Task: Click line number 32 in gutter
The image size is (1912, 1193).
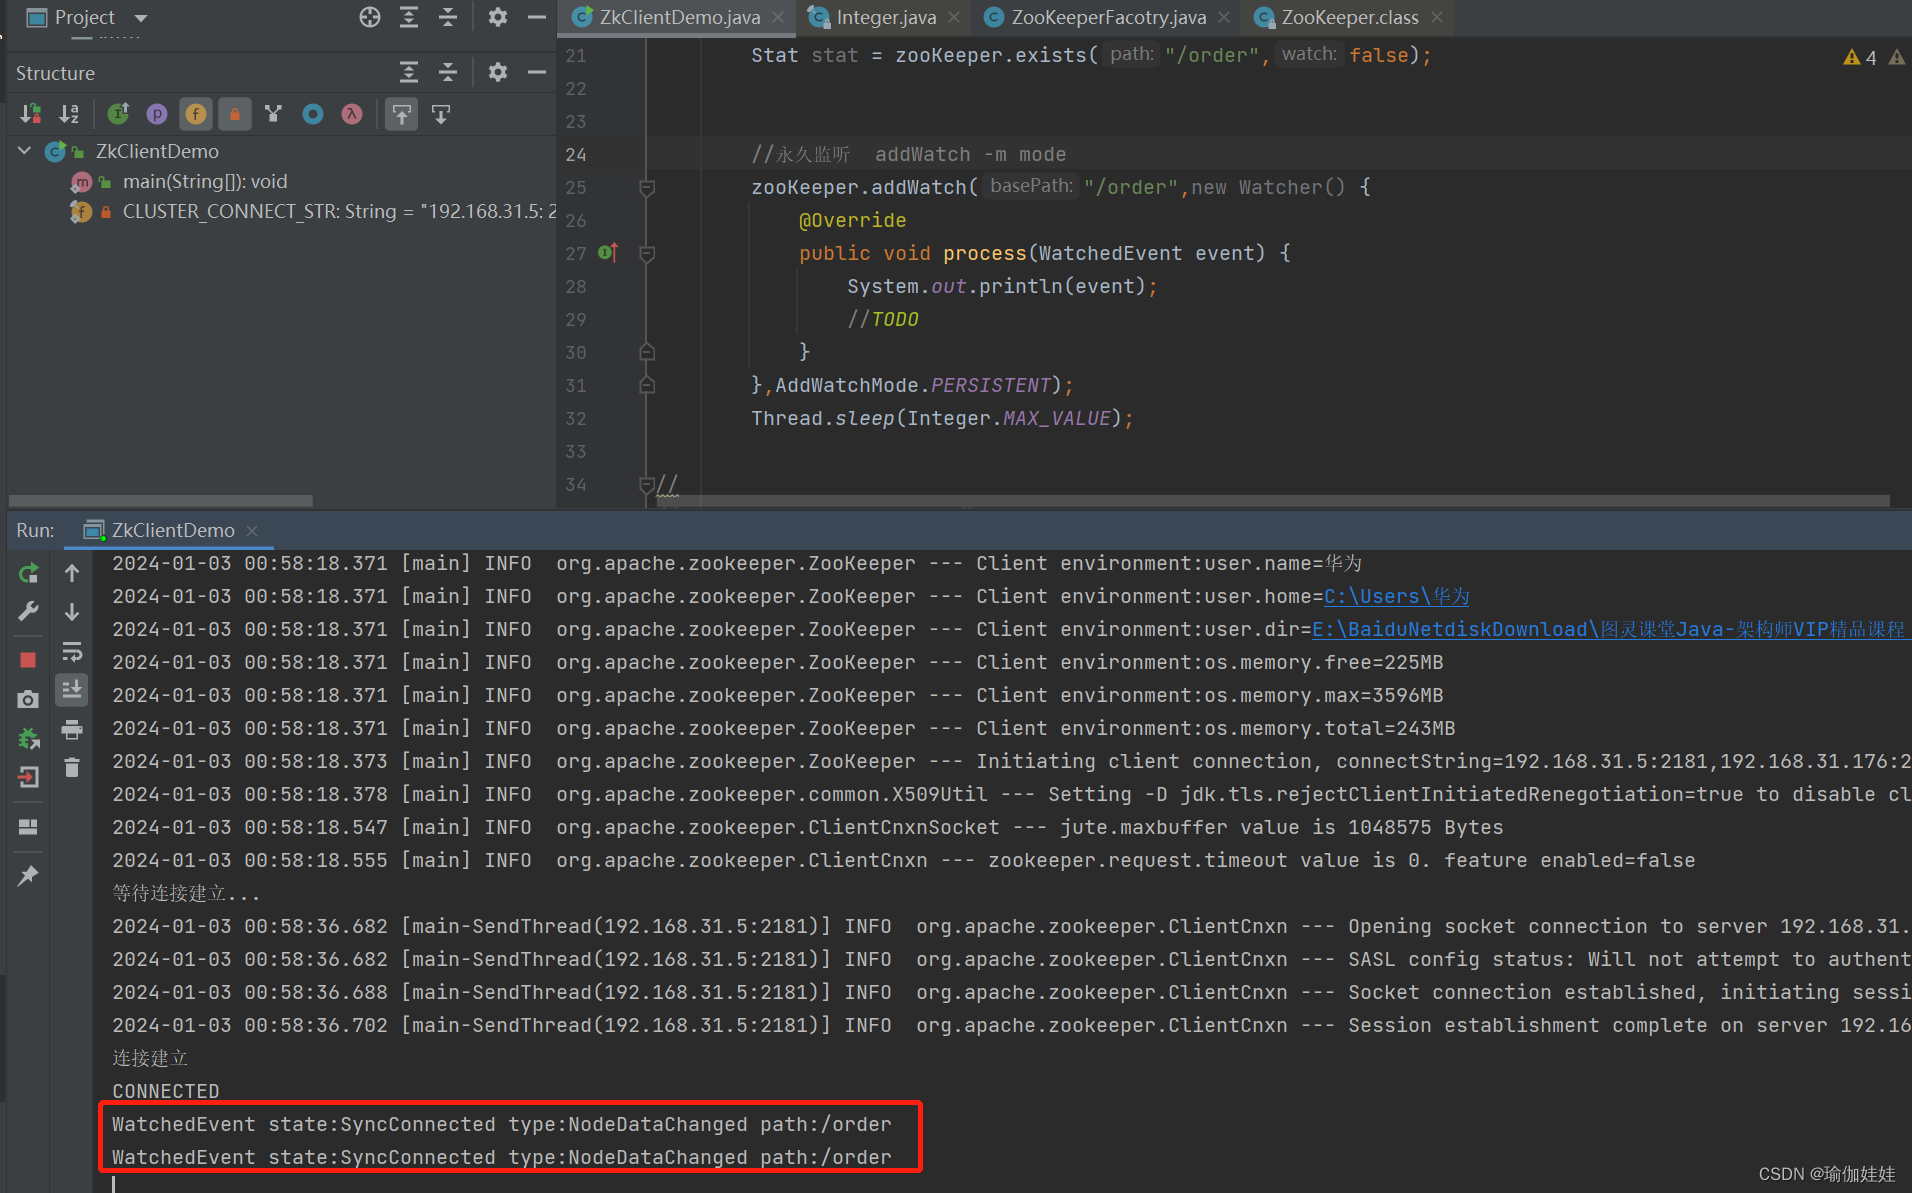Action: click(x=576, y=418)
